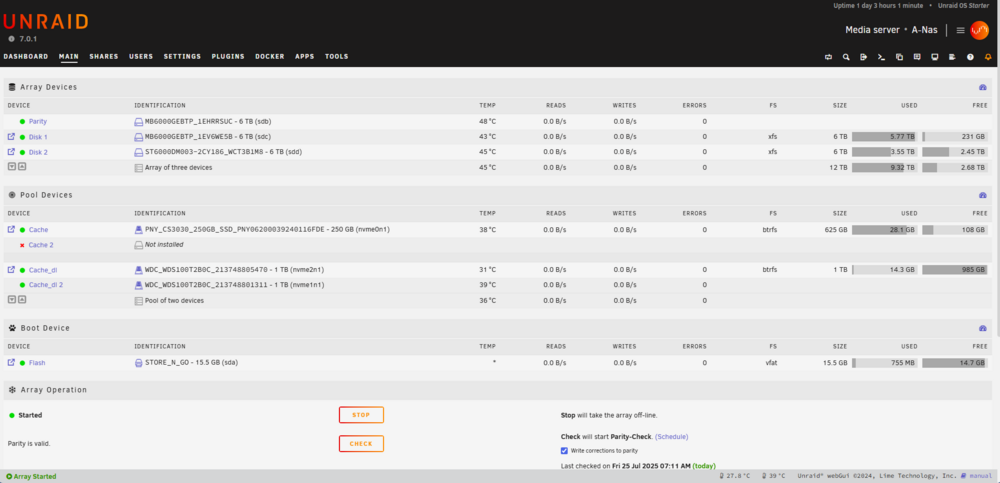Click the SSD icon beside PNY_CS3030 identification
1000x483 pixels.
point(138,230)
